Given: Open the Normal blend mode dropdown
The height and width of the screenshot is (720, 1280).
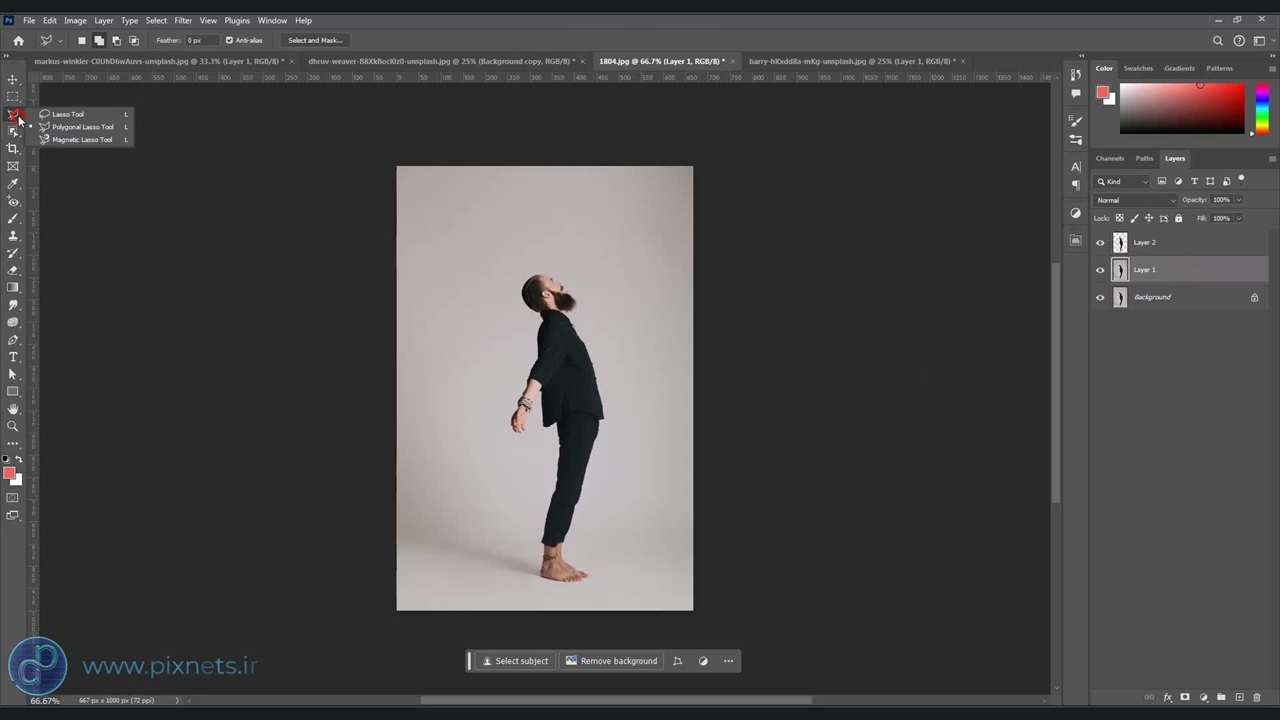Looking at the screenshot, I should (1135, 200).
